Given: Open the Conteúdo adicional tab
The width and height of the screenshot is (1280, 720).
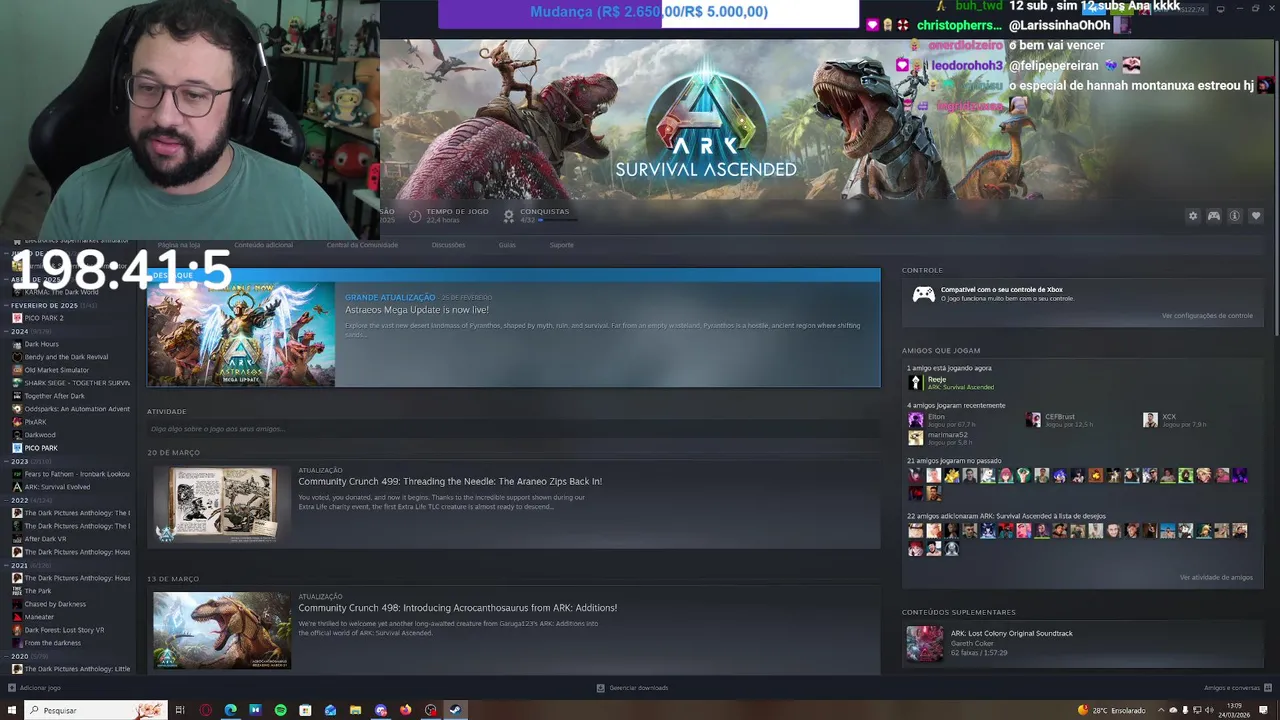Looking at the screenshot, I should coord(264,245).
